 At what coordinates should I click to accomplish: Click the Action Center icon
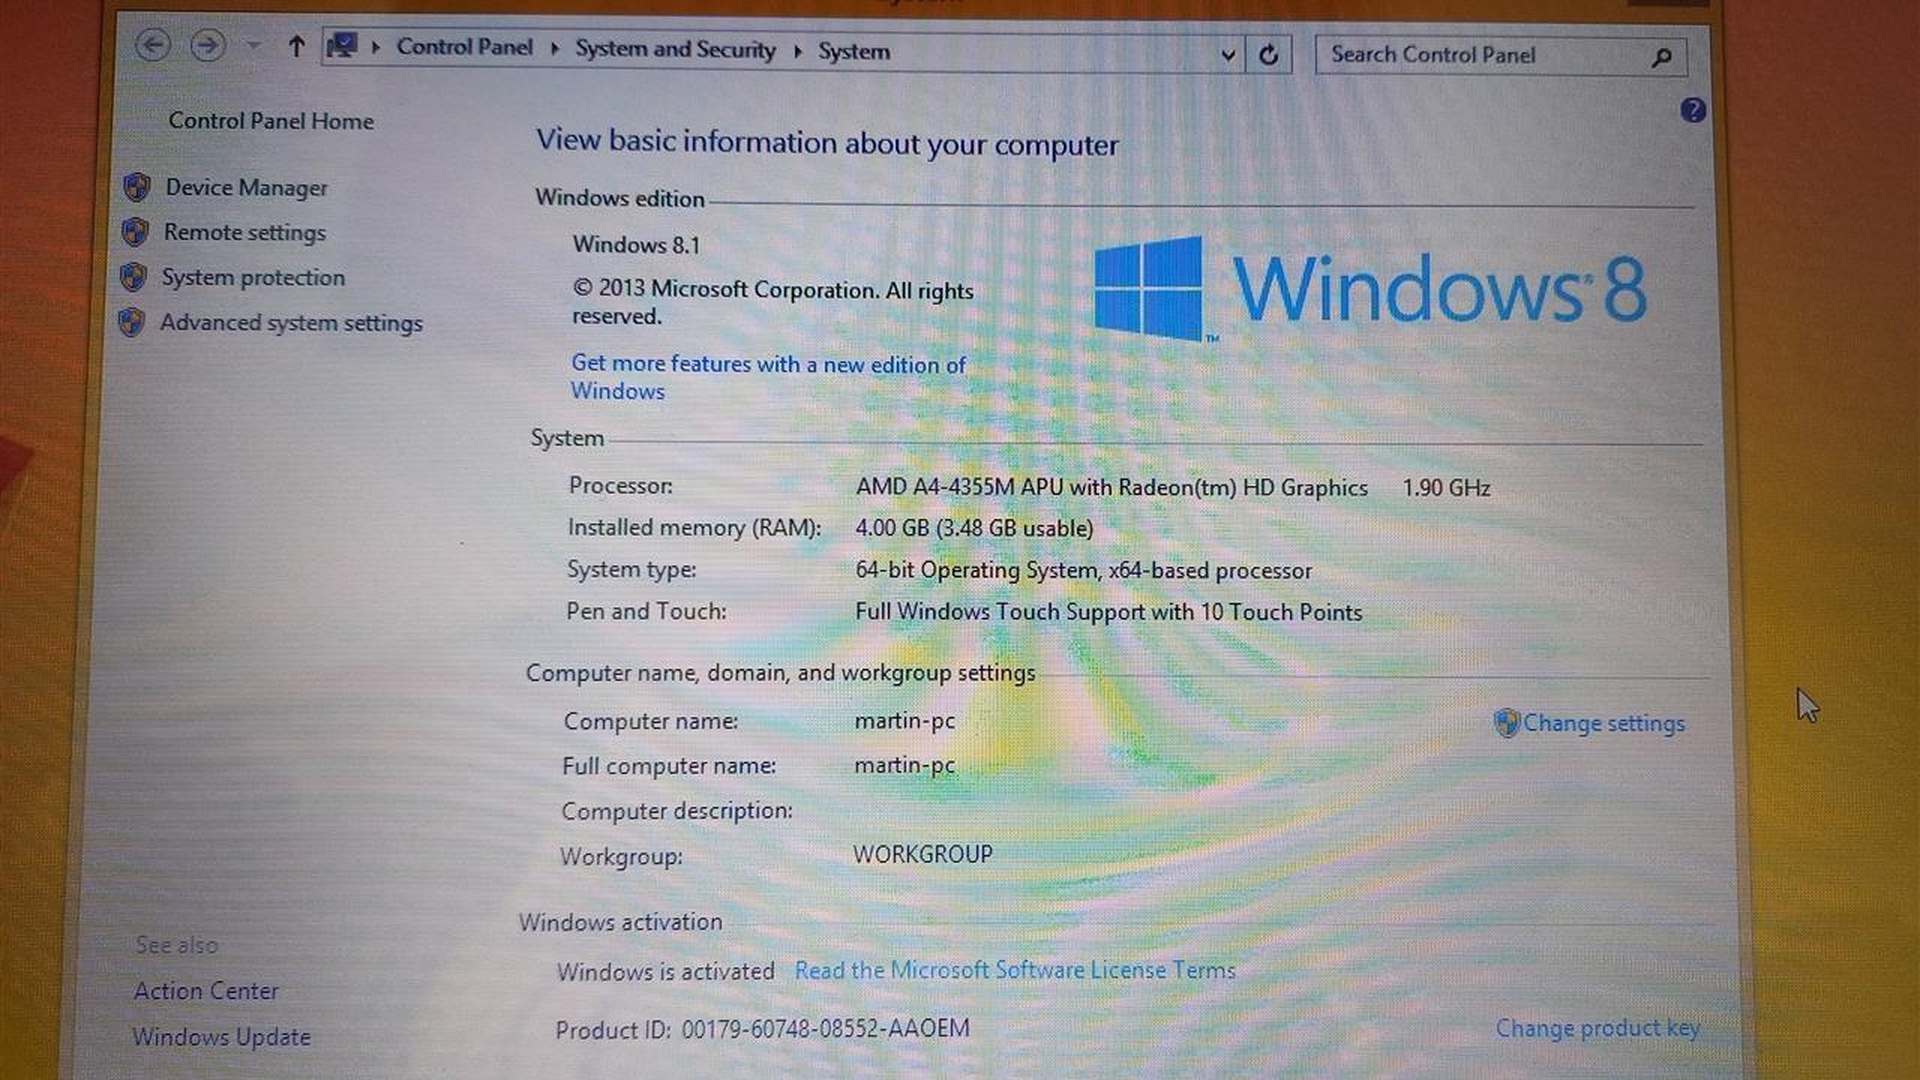[x=204, y=992]
